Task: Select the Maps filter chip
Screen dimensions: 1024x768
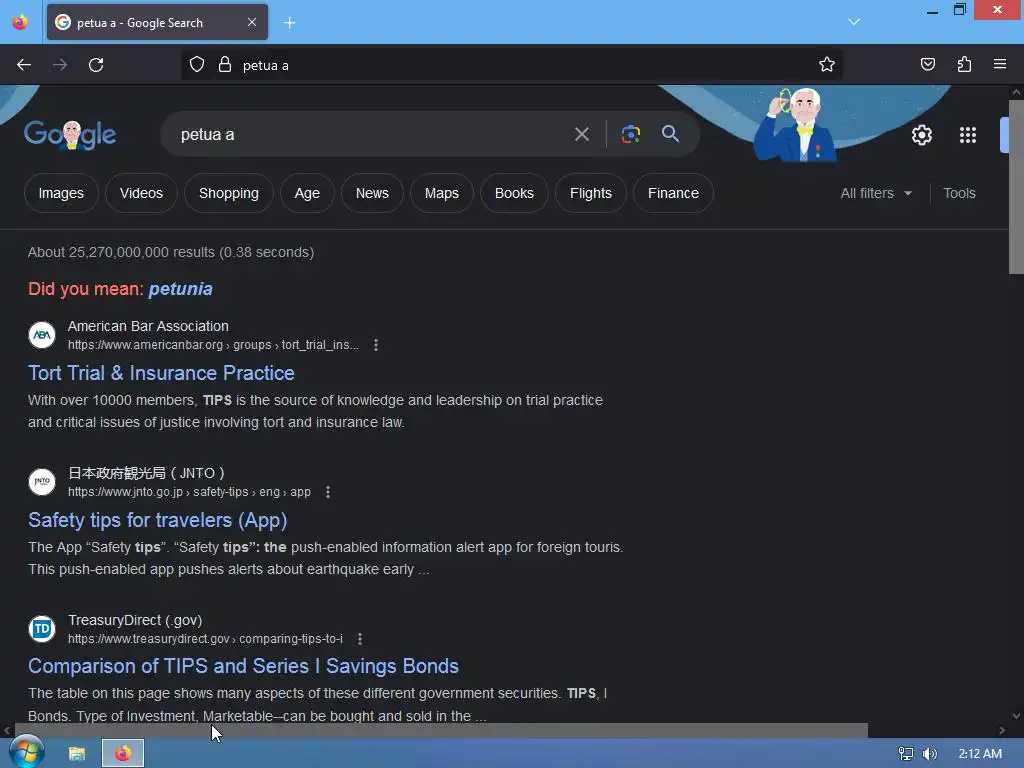Action: coord(441,193)
